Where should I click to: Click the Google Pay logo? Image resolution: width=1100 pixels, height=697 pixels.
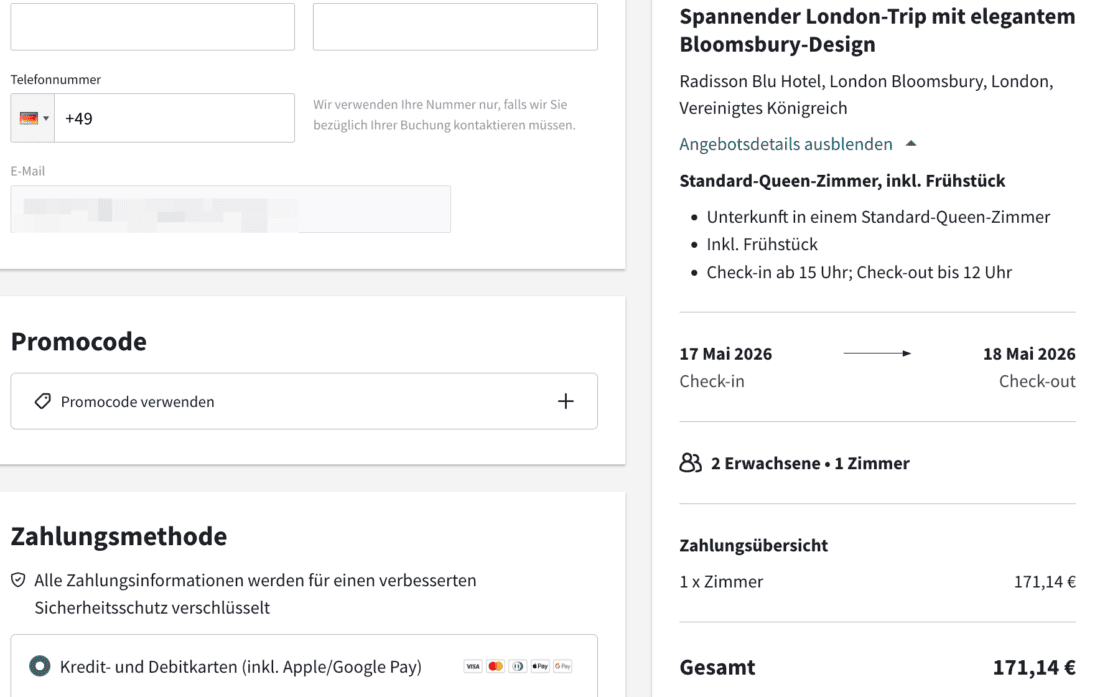[563, 666]
